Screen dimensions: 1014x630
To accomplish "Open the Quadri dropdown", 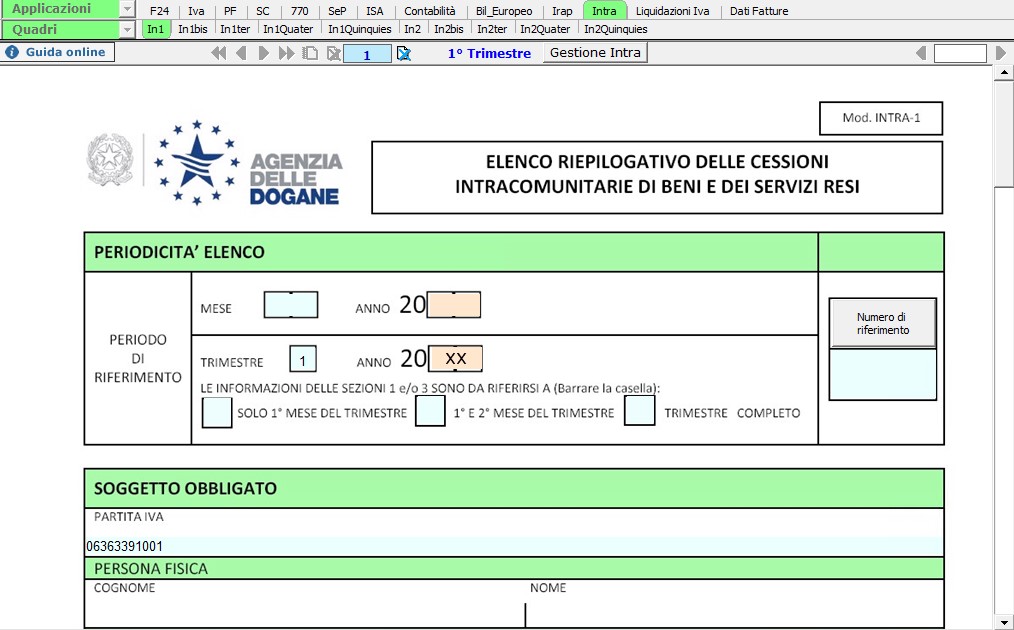I will (x=127, y=29).
